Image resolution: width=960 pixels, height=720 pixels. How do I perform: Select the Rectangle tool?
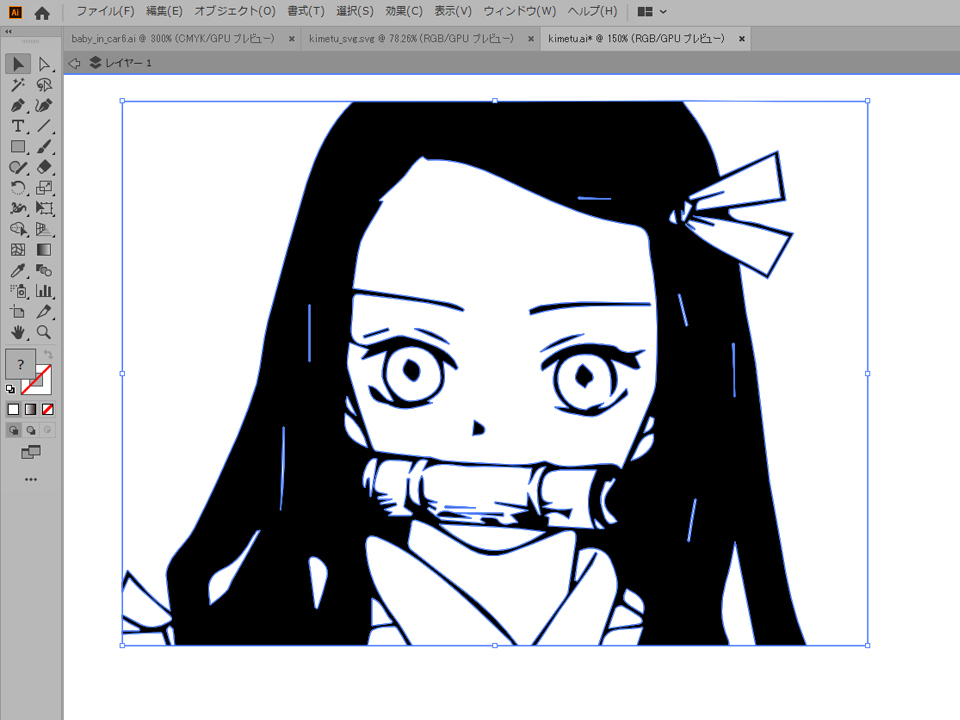(18, 147)
